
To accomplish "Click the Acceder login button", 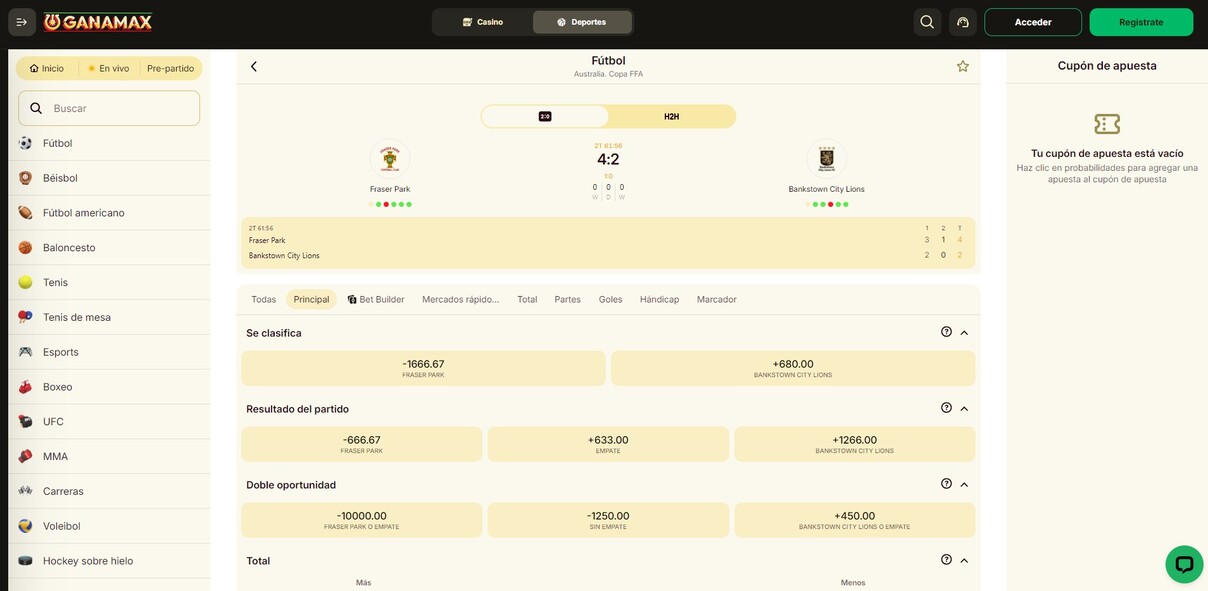I will click(1032, 22).
